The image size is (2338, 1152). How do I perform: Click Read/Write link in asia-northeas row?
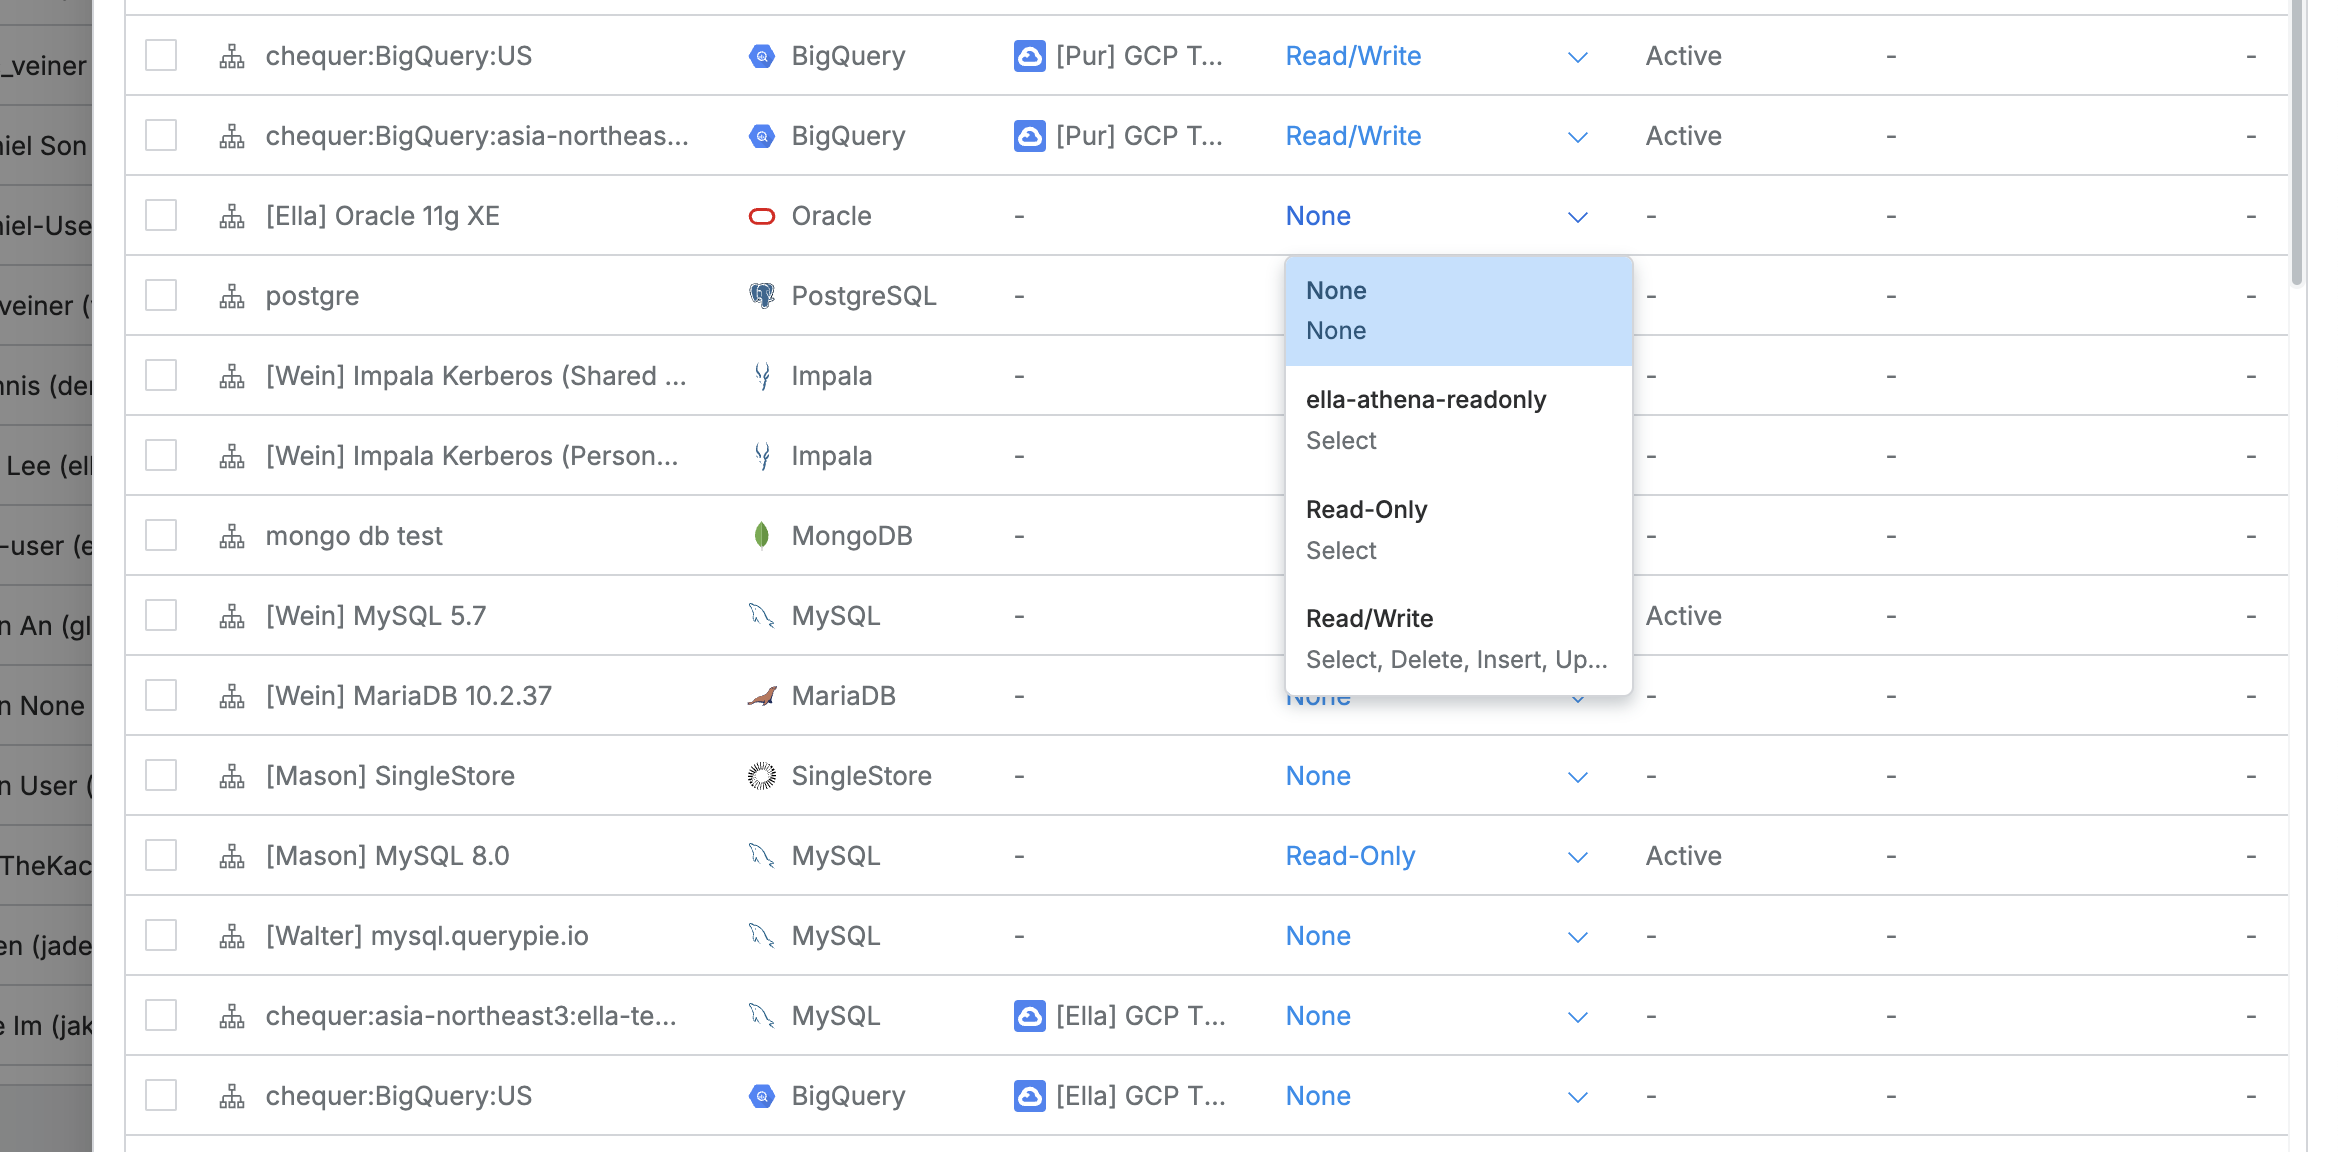click(1353, 136)
